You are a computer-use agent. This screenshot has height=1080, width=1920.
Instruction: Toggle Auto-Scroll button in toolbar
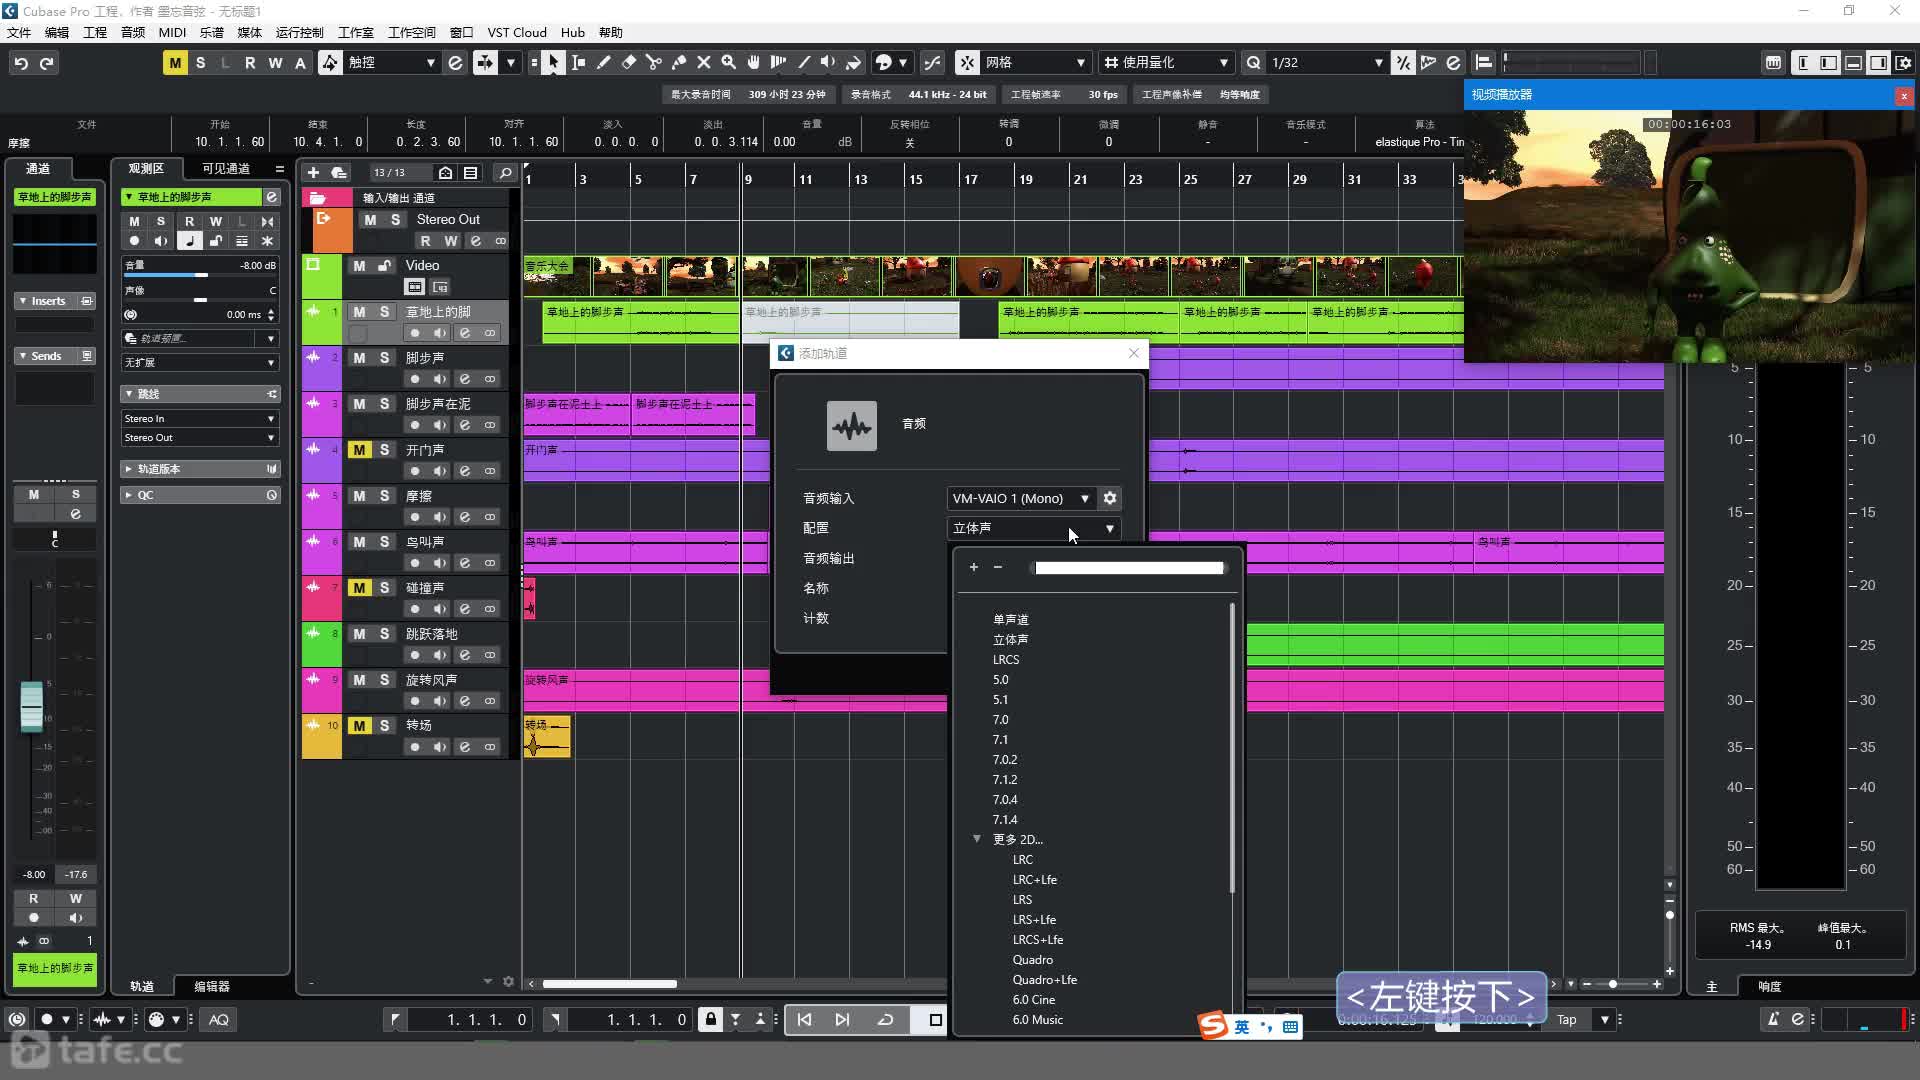point(485,62)
